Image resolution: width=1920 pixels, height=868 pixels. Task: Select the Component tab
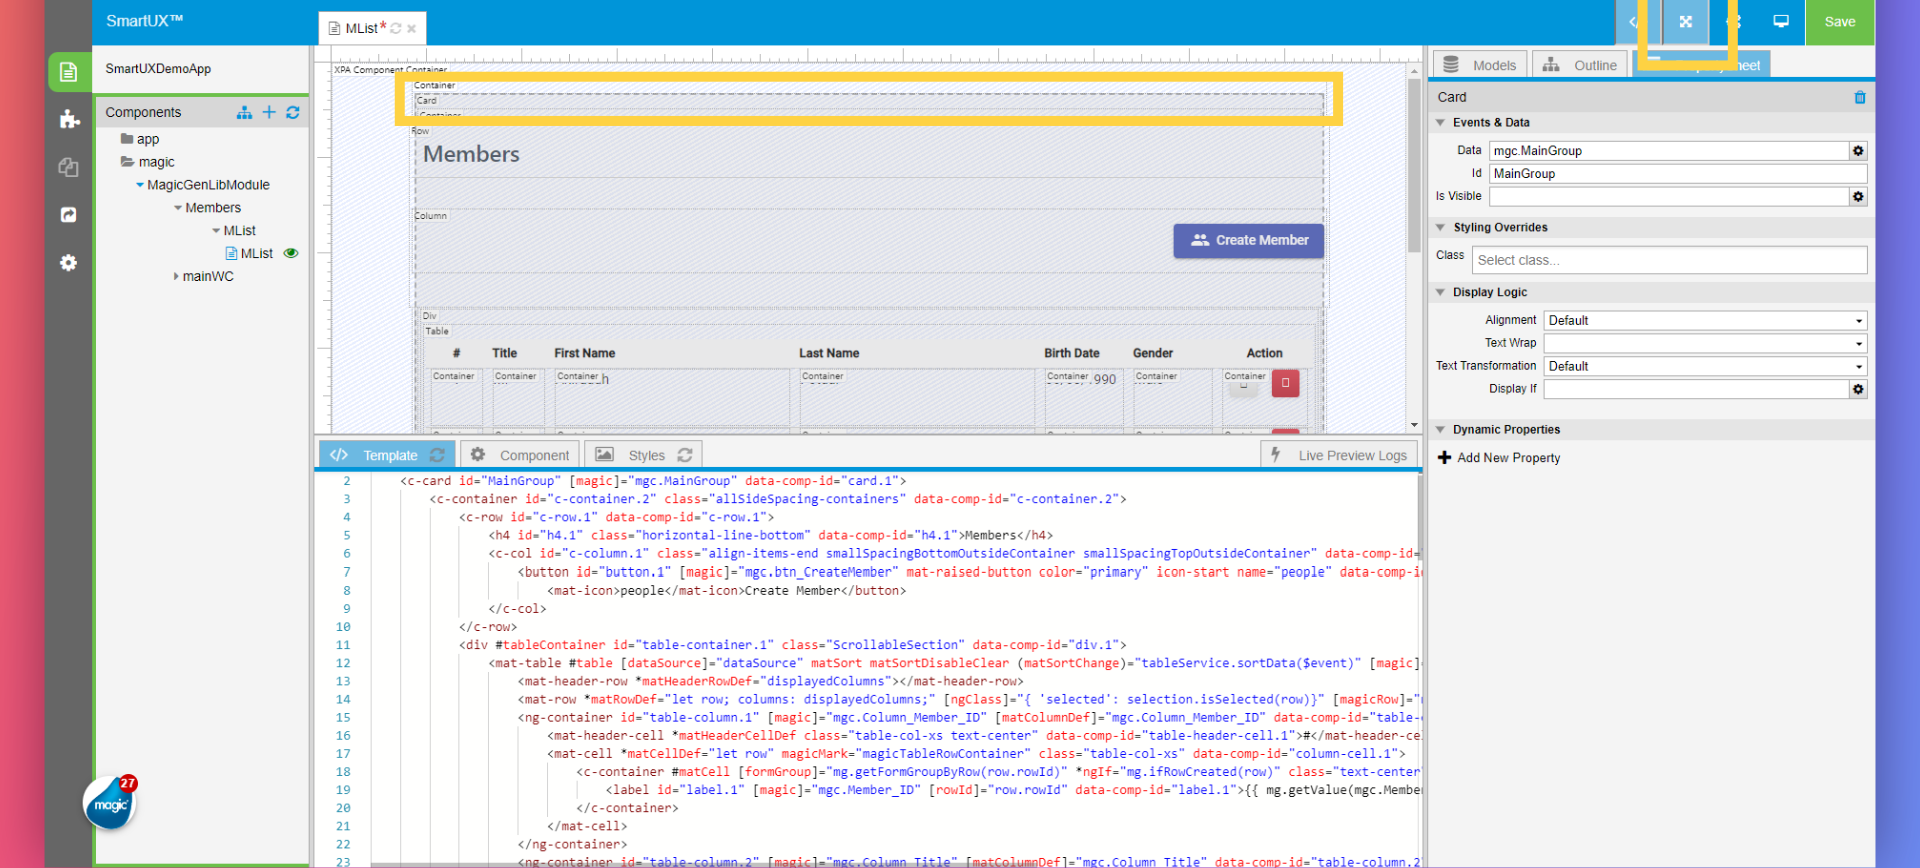coord(520,455)
